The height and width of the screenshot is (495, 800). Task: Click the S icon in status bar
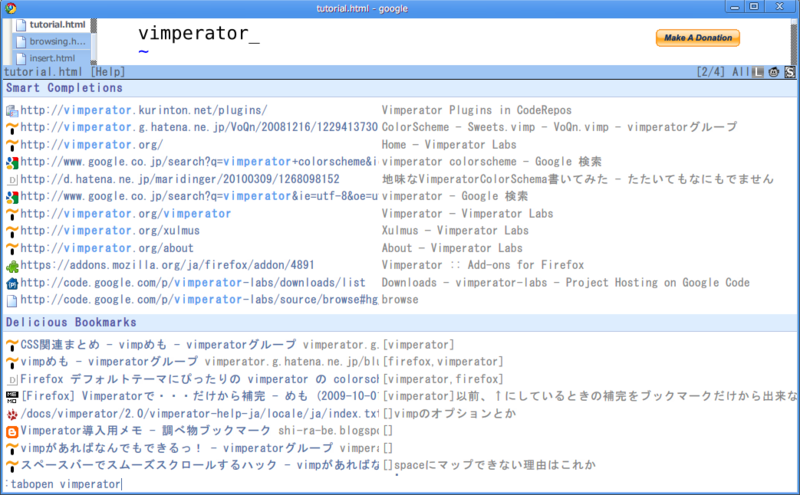tap(790, 72)
